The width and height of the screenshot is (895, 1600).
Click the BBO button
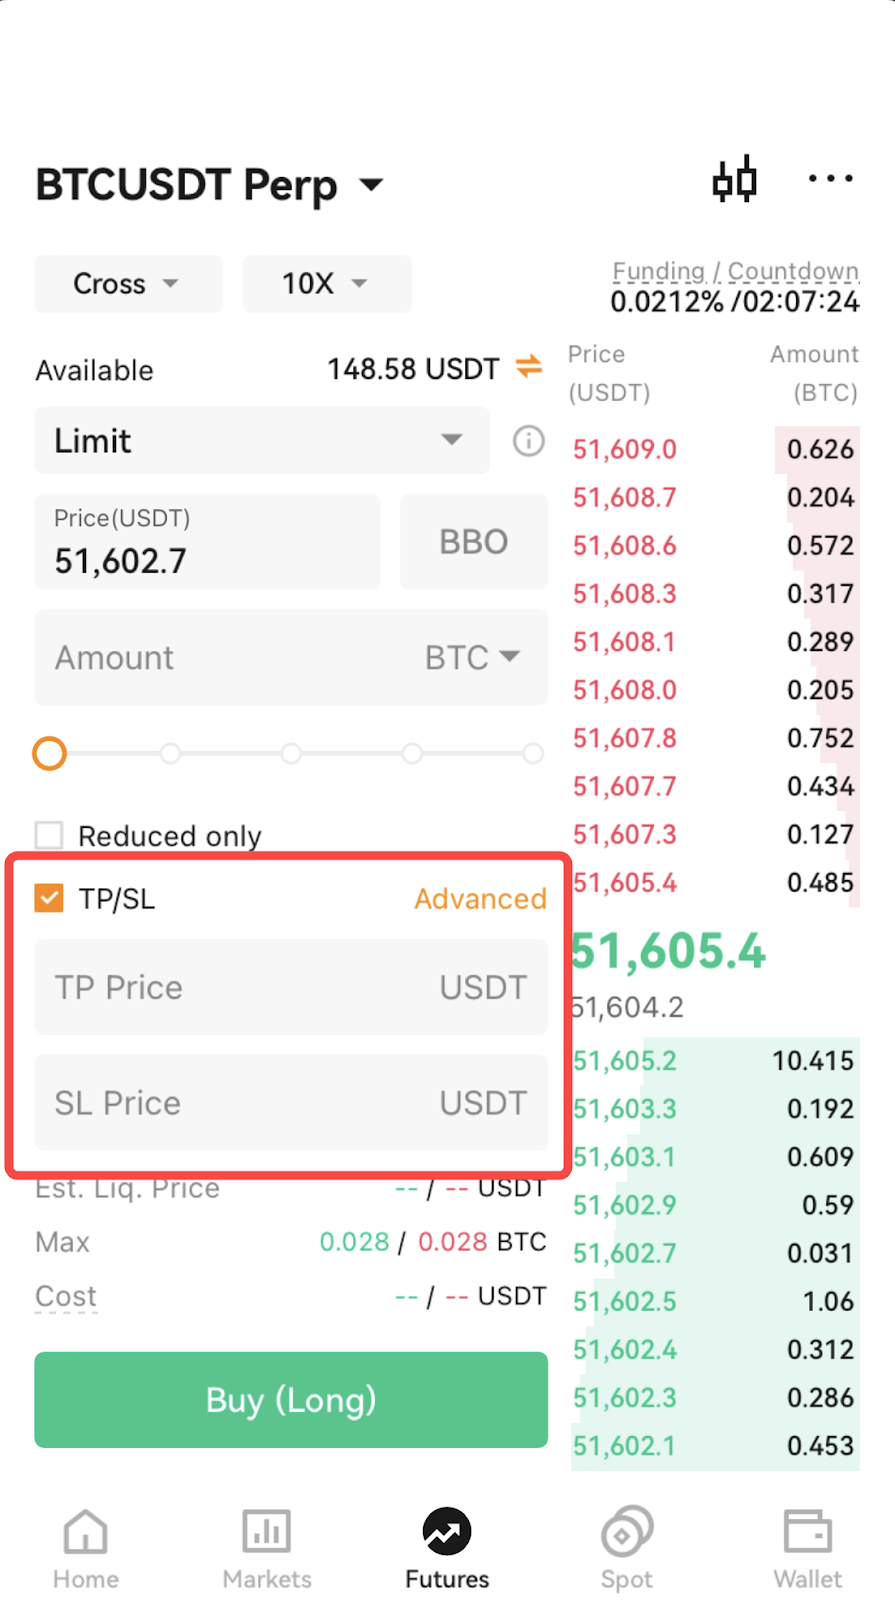474,542
